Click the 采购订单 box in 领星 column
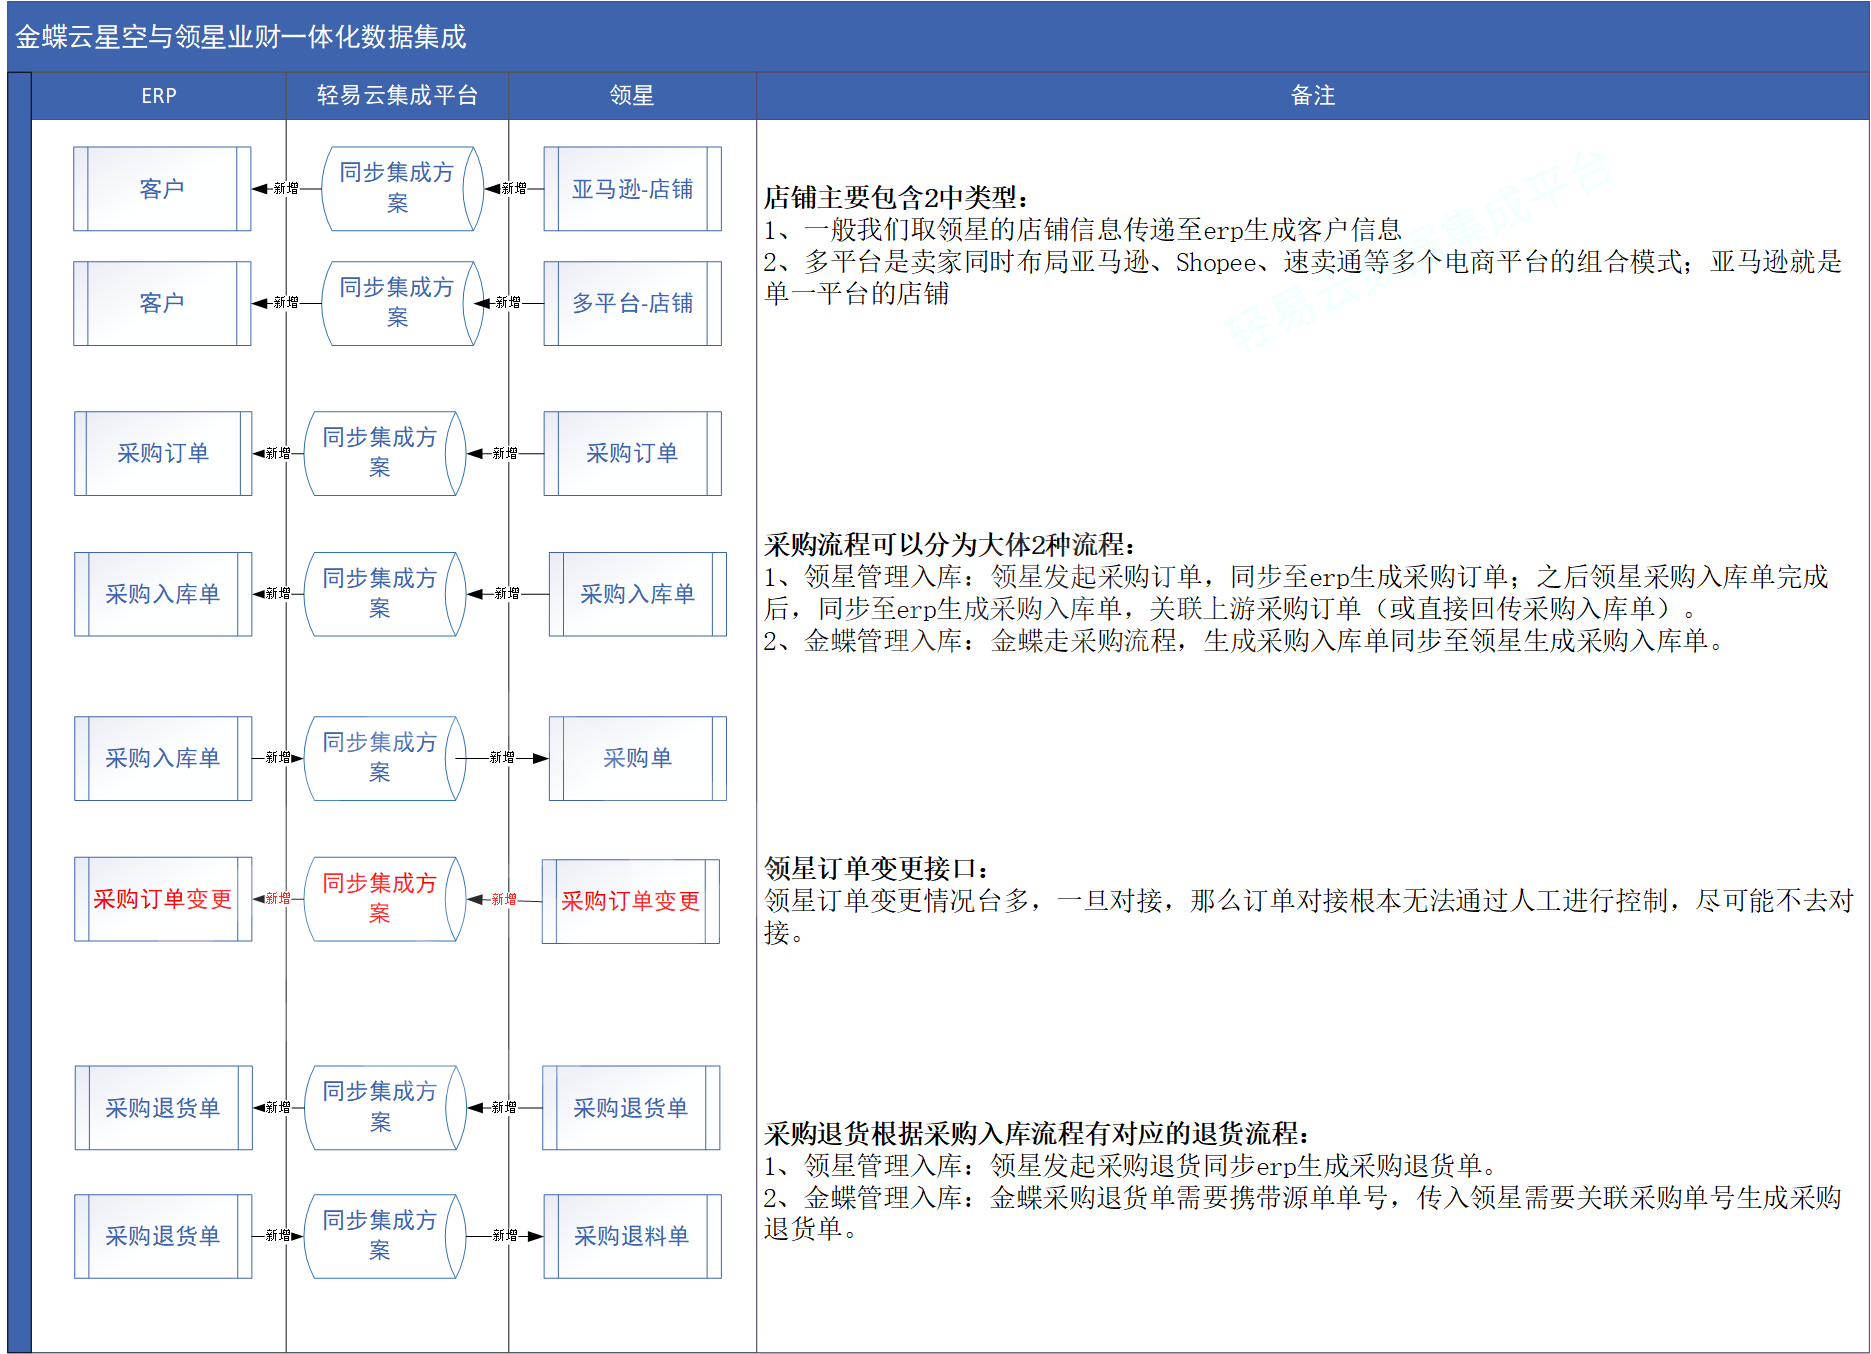 (632, 453)
